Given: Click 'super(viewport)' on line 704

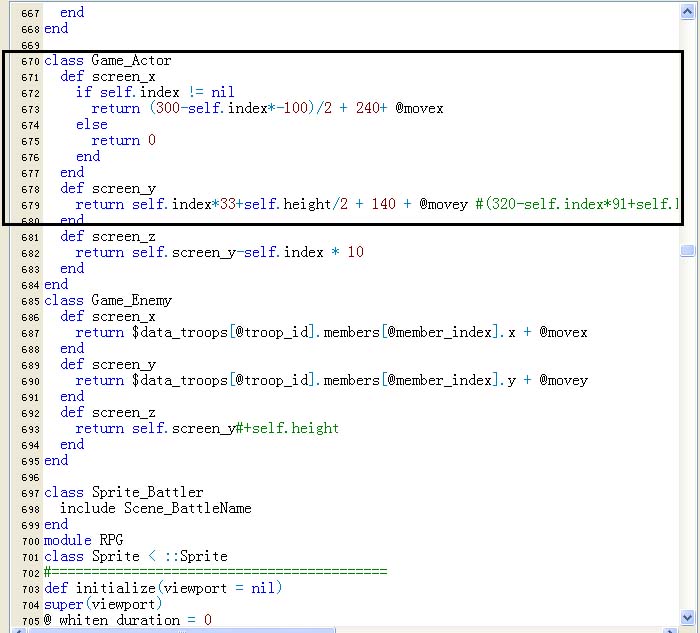Looking at the screenshot, I should pos(103,604).
